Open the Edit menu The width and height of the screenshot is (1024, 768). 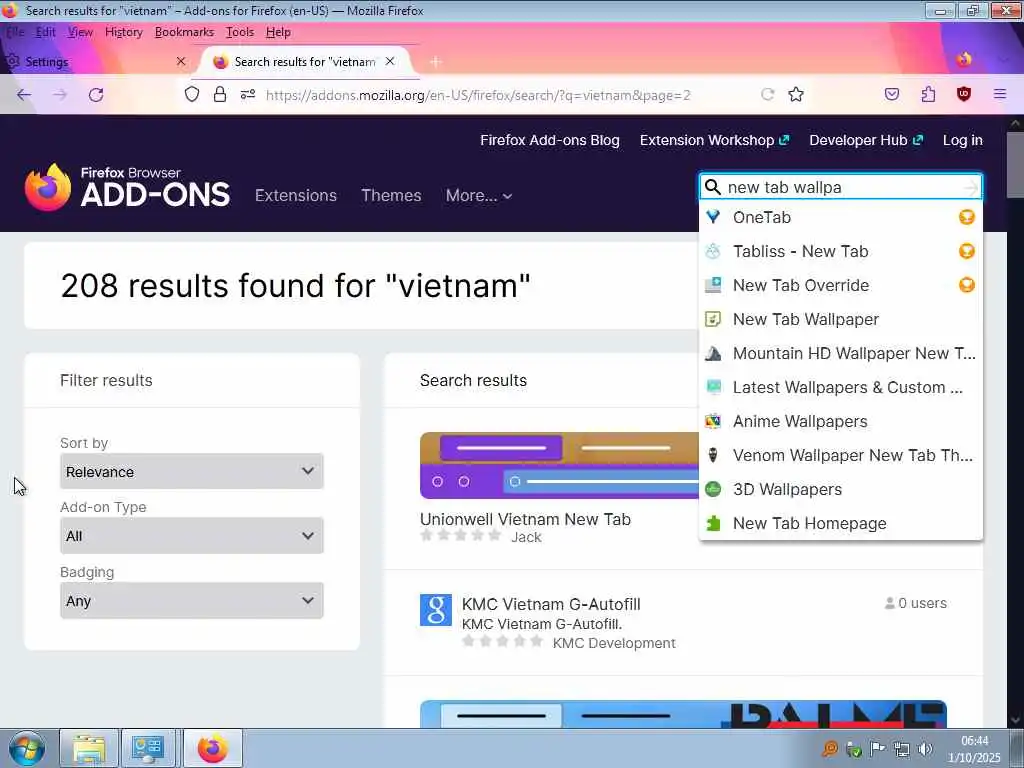coord(46,32)
